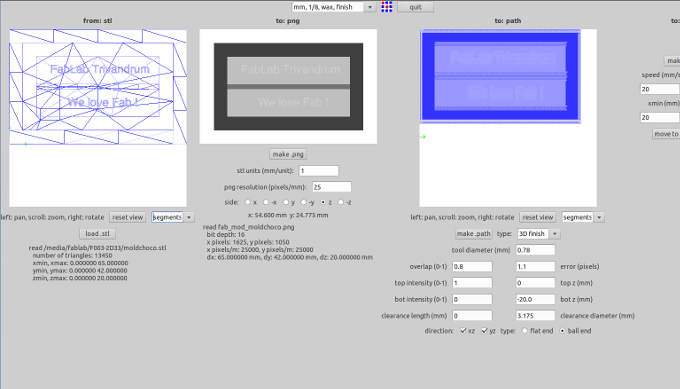
Task: Edit the overlap (0-1) field
Action: coord(472,267)
